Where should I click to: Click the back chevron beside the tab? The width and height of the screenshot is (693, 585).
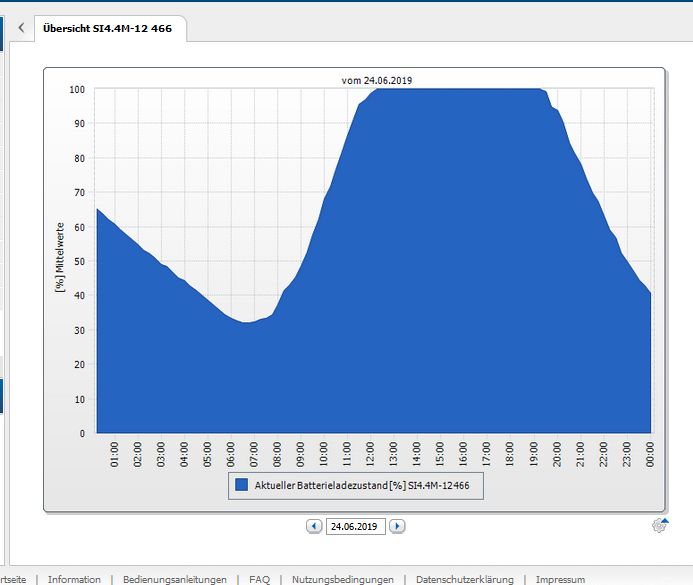(x=21, y=28)
